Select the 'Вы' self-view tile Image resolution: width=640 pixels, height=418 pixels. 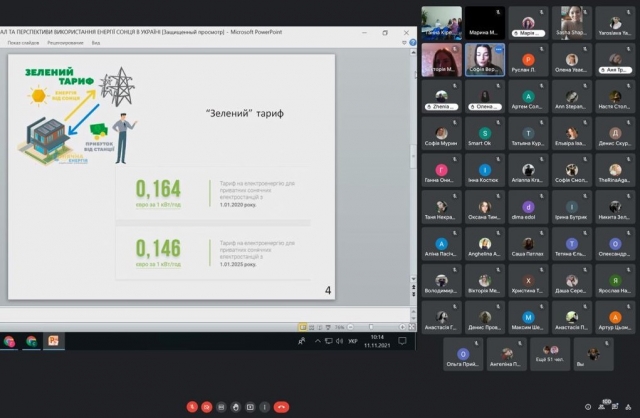pos(593,354)
